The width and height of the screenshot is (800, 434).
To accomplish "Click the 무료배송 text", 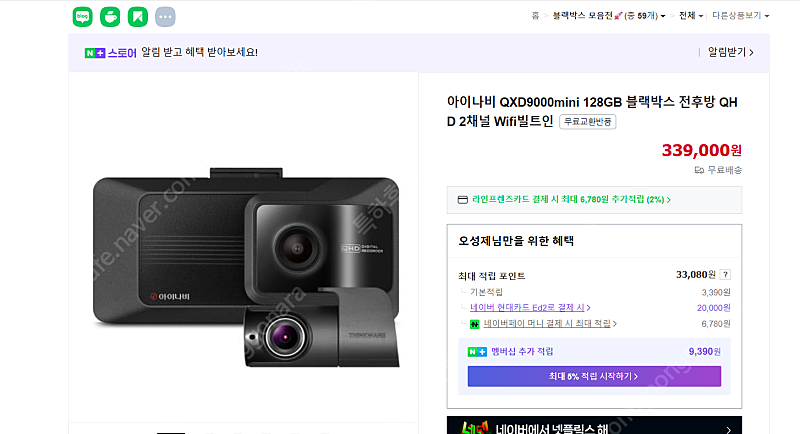I will coord(724,170).
